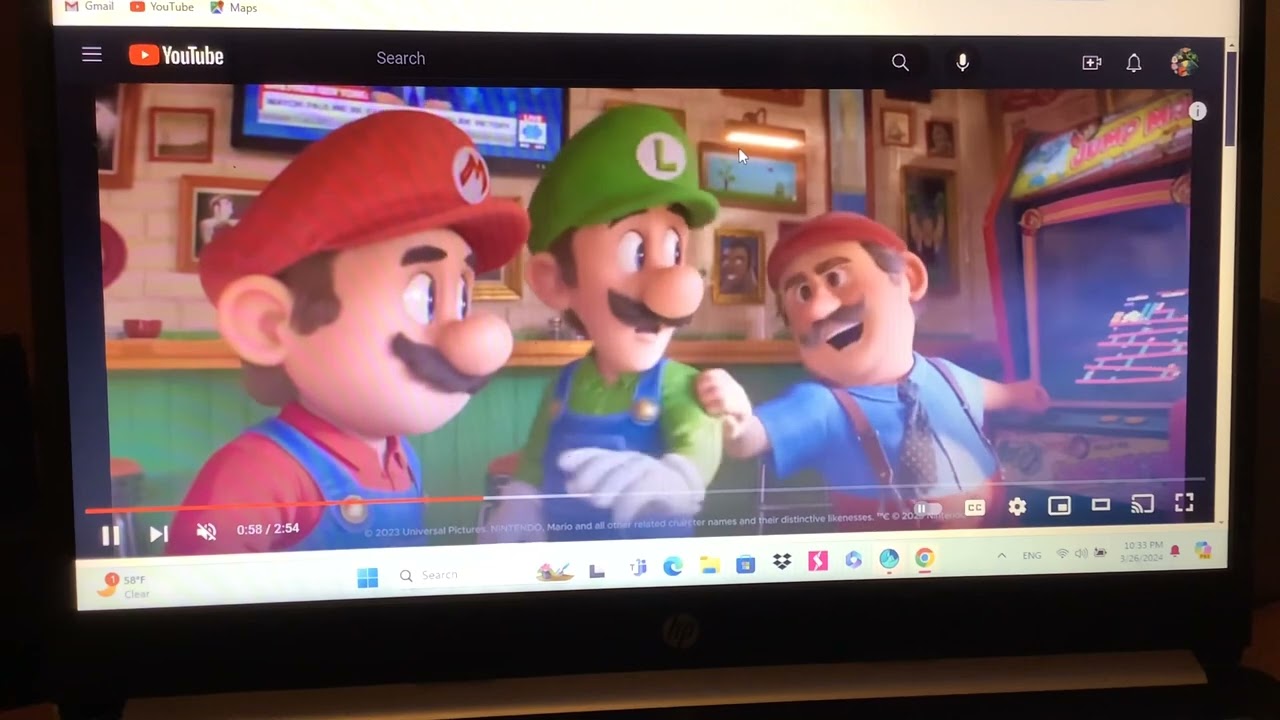This screenshot has height=720, width=1280.
Task: Seek on the red video progress bar
Action: [645, 497]
